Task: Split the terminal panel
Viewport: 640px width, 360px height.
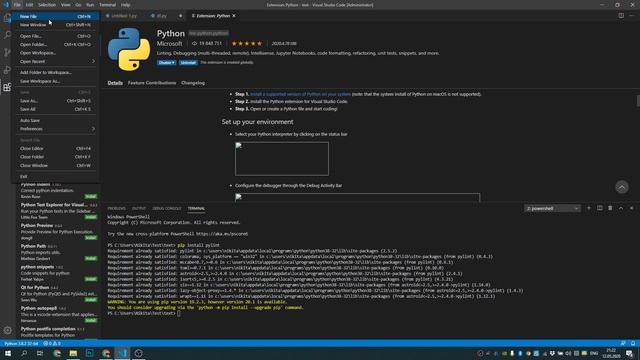Action: (600, 208)
